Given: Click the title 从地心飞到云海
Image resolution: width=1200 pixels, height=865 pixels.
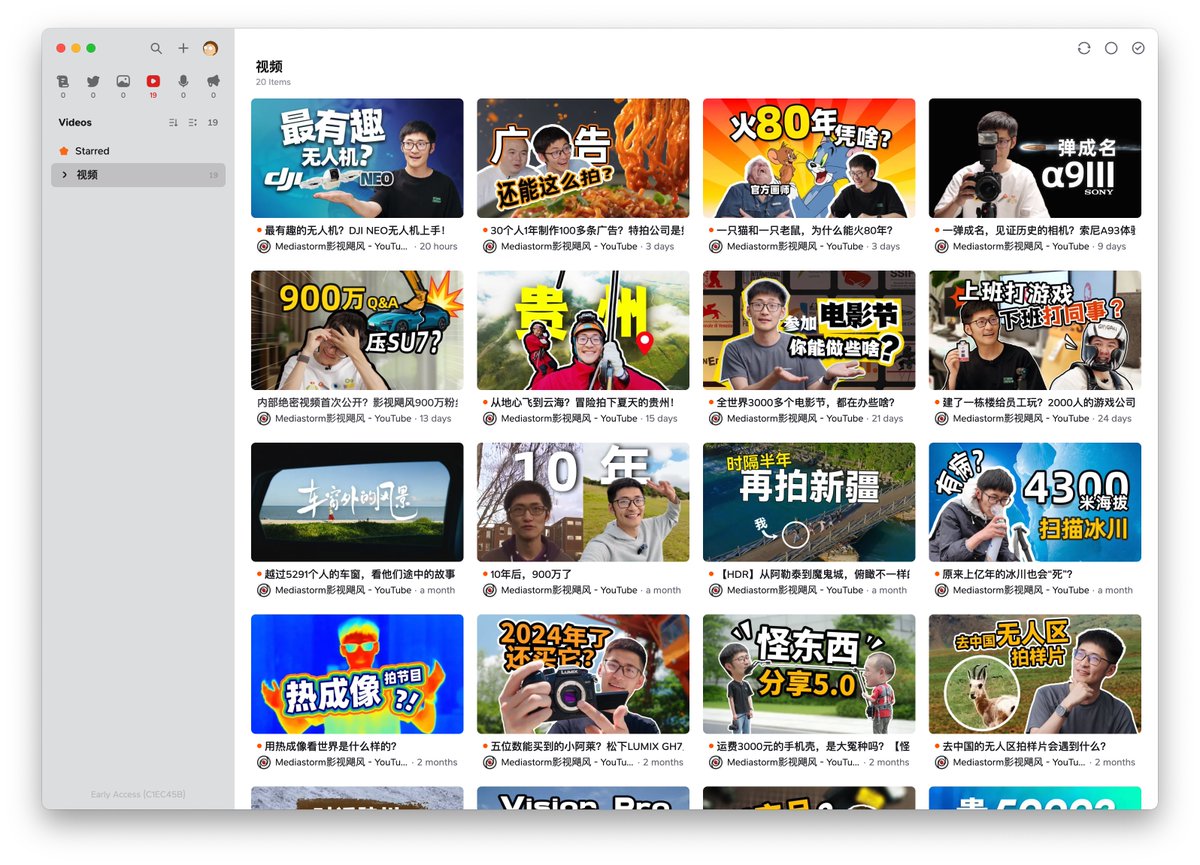Looking at the screenshot, I should pyautogui.click(x=582, y=402).
